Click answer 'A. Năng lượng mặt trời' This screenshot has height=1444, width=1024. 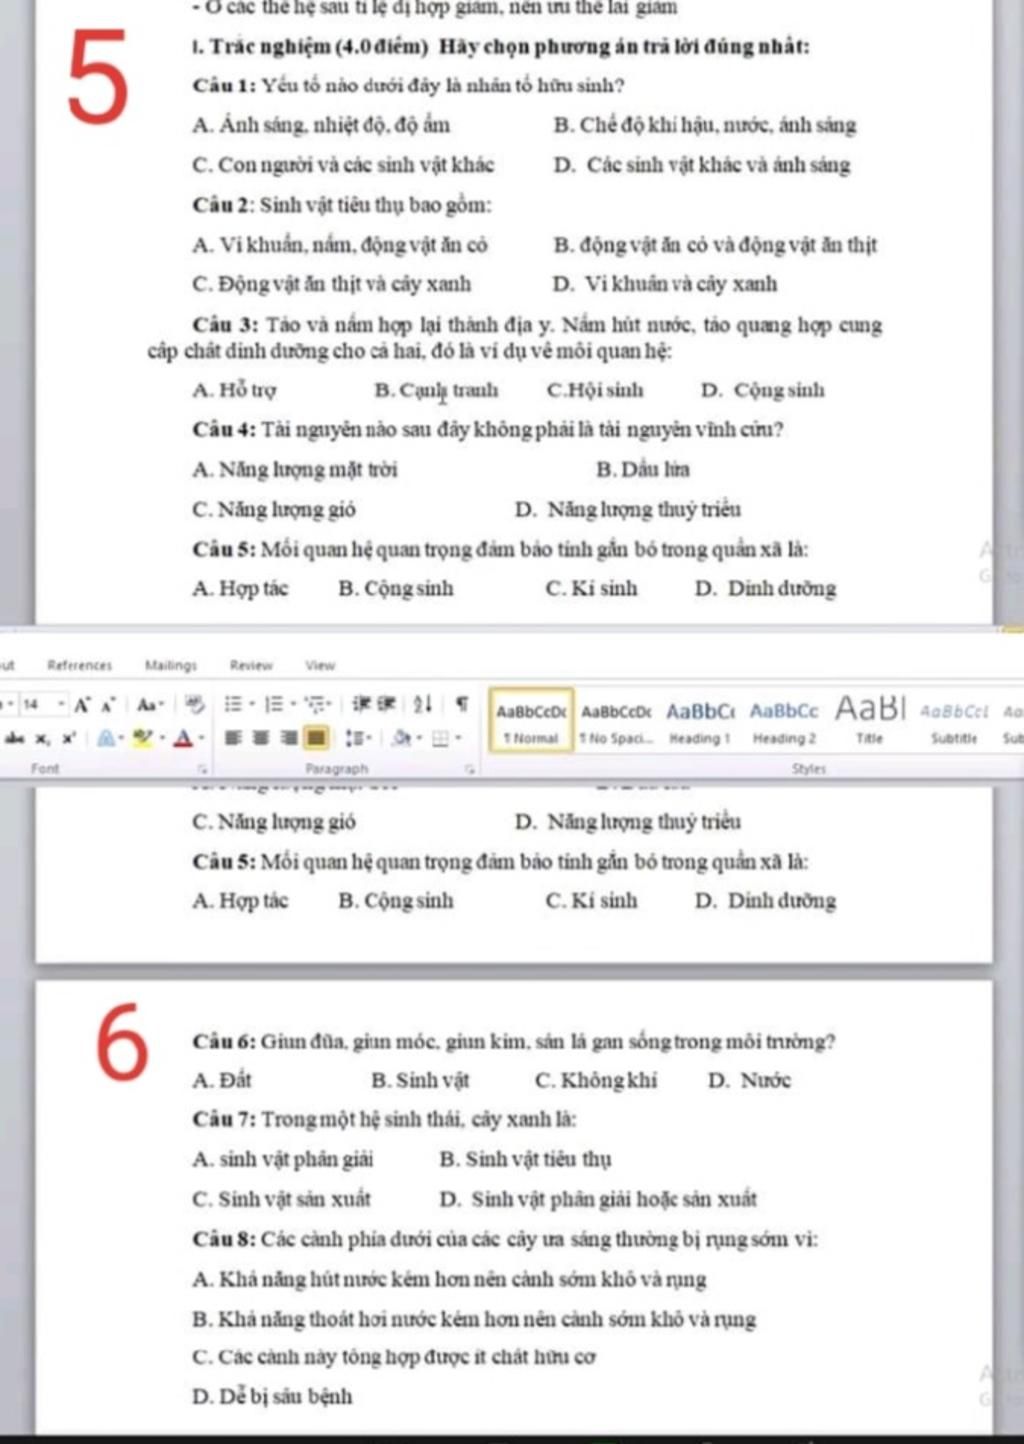pyautogui.click(x=295, y=469)
